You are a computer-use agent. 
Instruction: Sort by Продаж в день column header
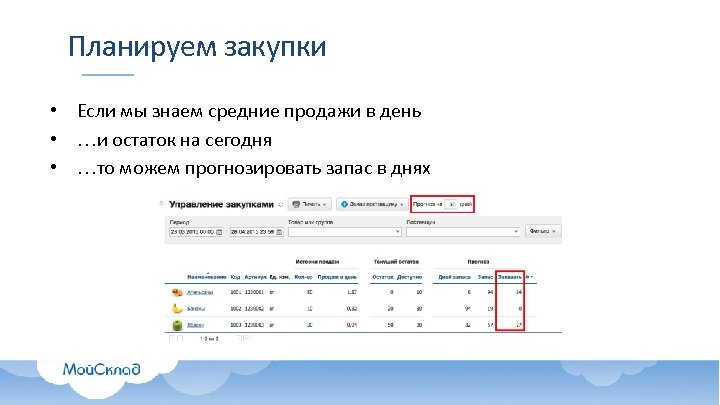337,277
